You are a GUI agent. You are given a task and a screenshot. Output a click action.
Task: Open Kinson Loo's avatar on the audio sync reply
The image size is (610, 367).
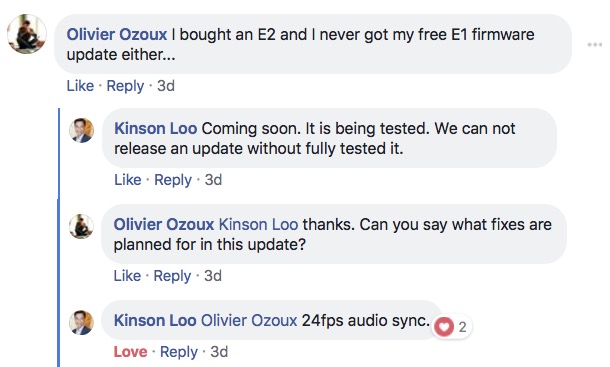tap(81, 322)
